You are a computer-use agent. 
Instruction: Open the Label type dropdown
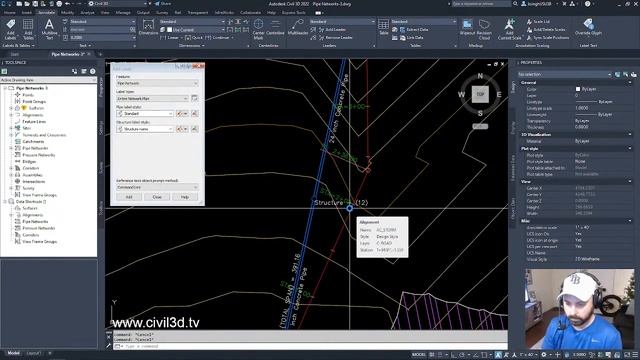coord(152,98)
